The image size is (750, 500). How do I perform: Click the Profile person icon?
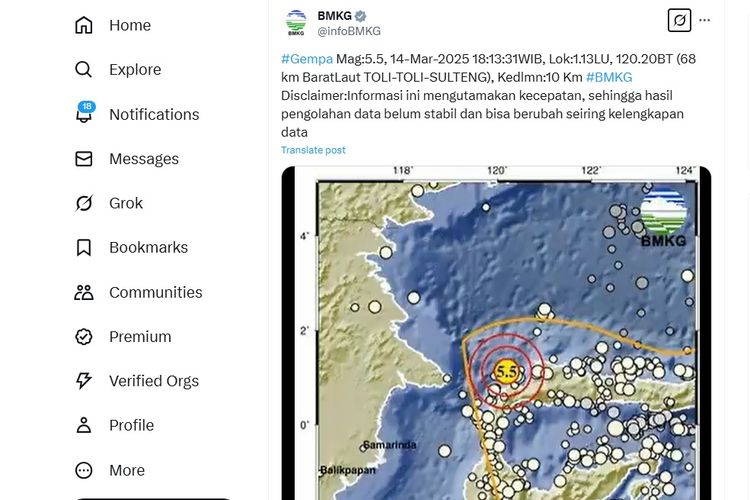(84, 425)
